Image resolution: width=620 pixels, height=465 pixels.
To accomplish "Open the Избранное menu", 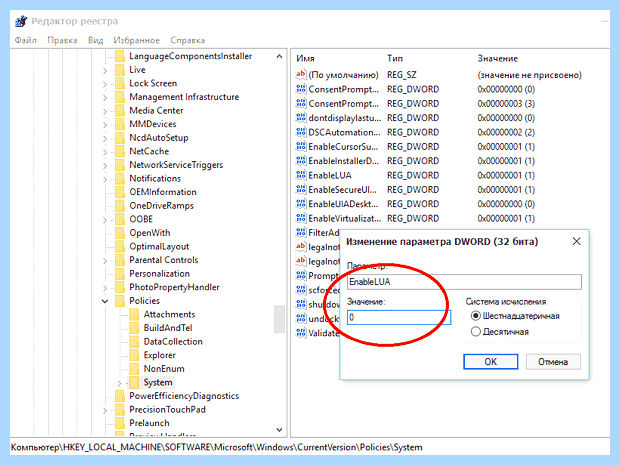I will tap(136, 40).
